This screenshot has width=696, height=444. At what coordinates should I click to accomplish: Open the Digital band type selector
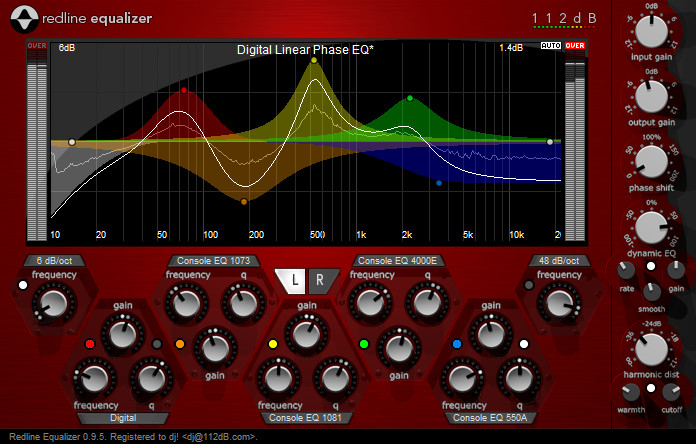pos(123,418)
